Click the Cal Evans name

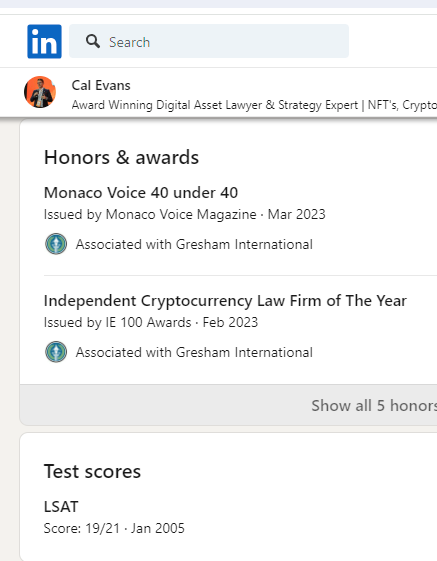pyautogui.click(x=101, y=86)
